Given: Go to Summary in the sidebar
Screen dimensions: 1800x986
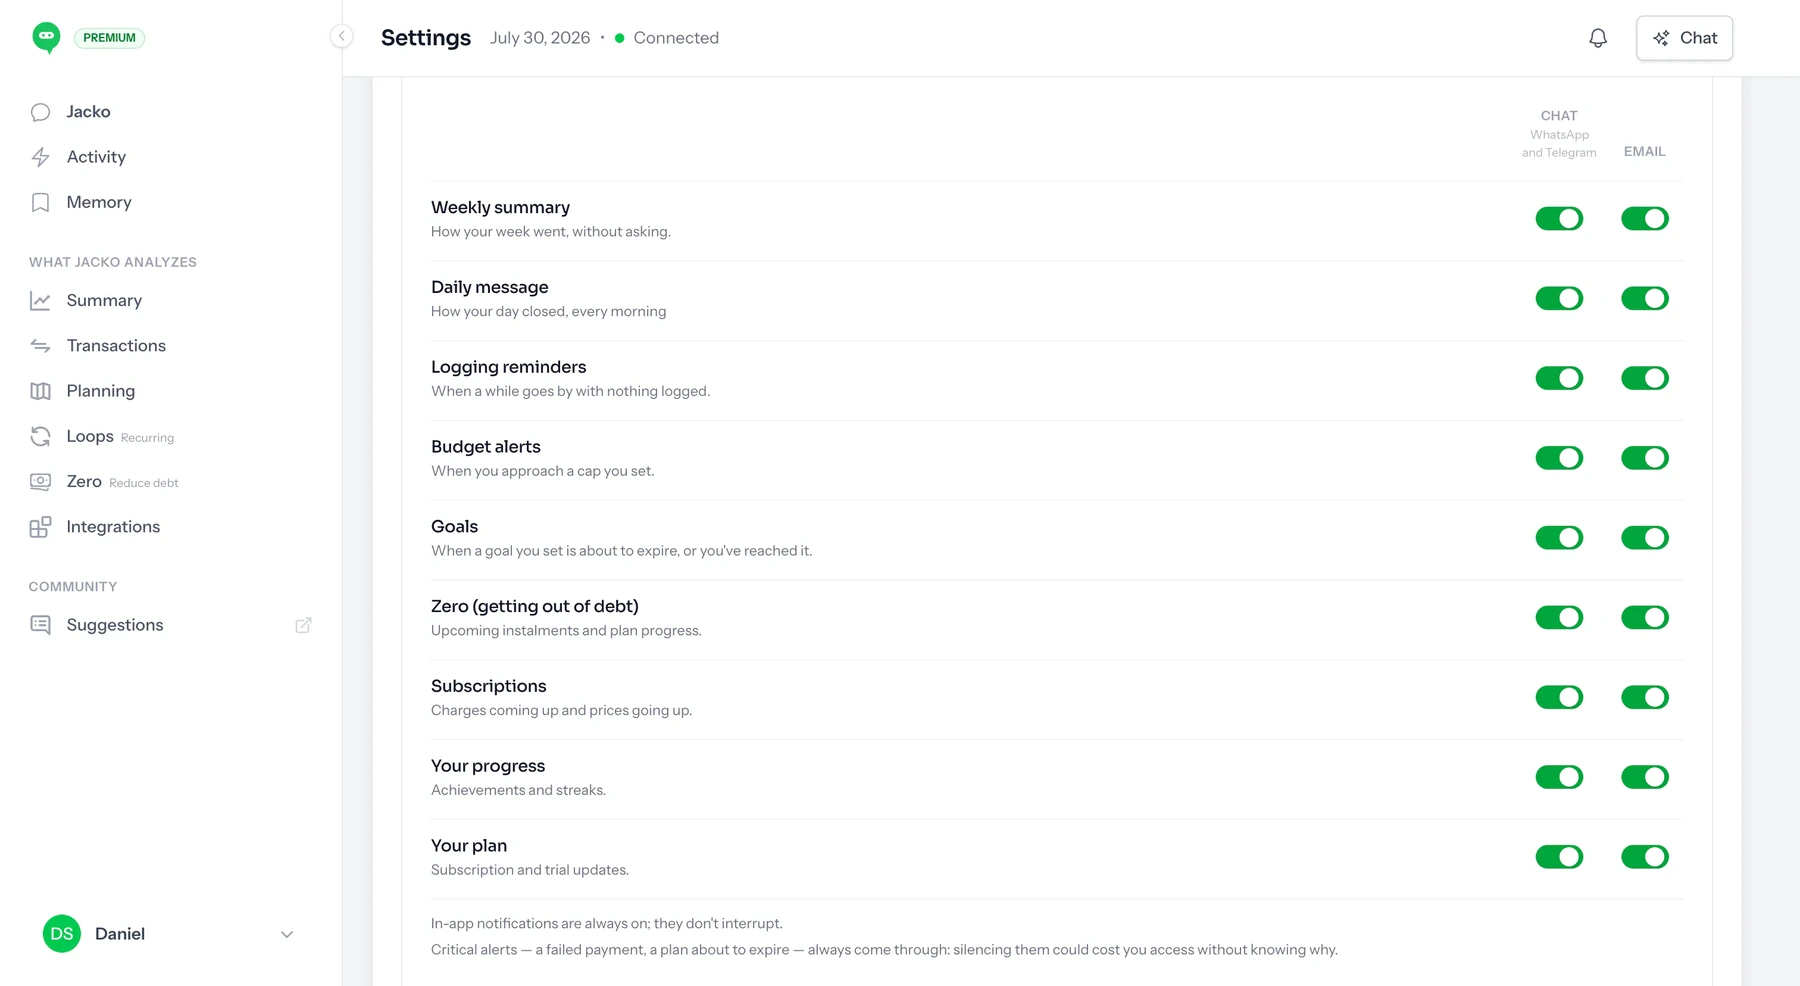Looking at the screenshot, I should tap(104, 300).
